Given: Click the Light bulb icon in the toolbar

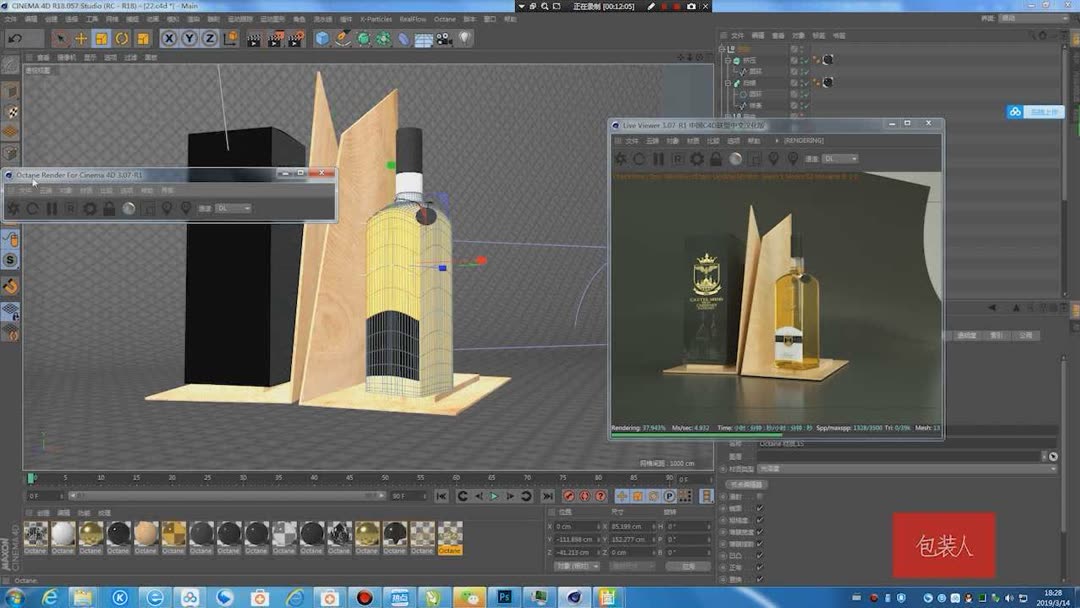Looking at the screenshot, I should tap(464, 39).
